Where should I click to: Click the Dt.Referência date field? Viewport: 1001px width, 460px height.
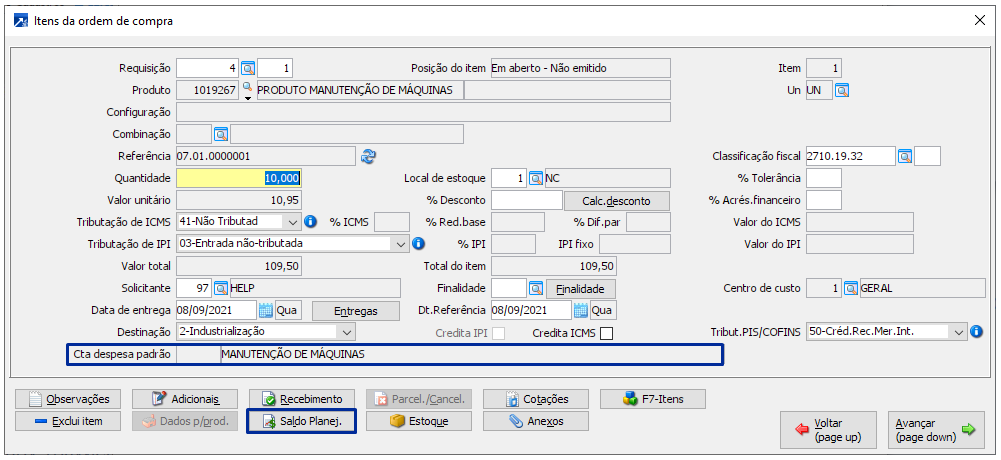pyautogui.click(x=531, y=311)
